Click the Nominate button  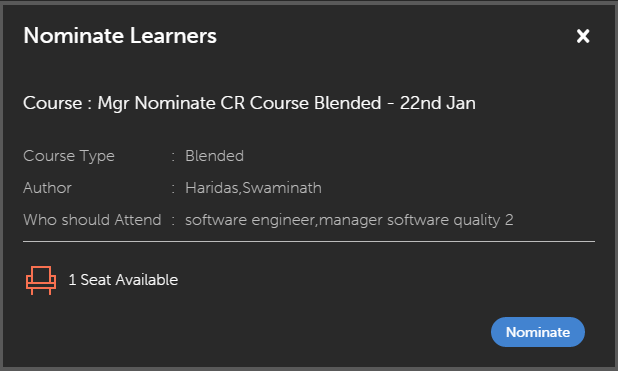(x=538, y=332)
